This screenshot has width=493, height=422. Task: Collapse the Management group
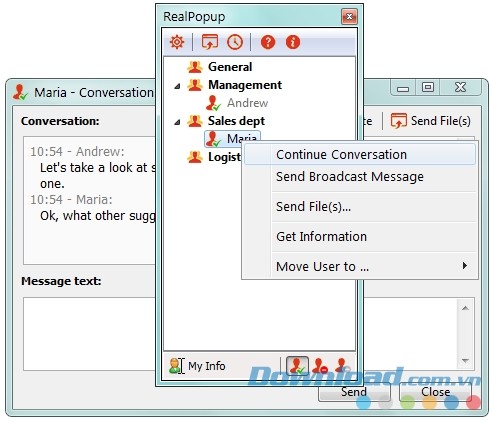[x=177, y=86]
